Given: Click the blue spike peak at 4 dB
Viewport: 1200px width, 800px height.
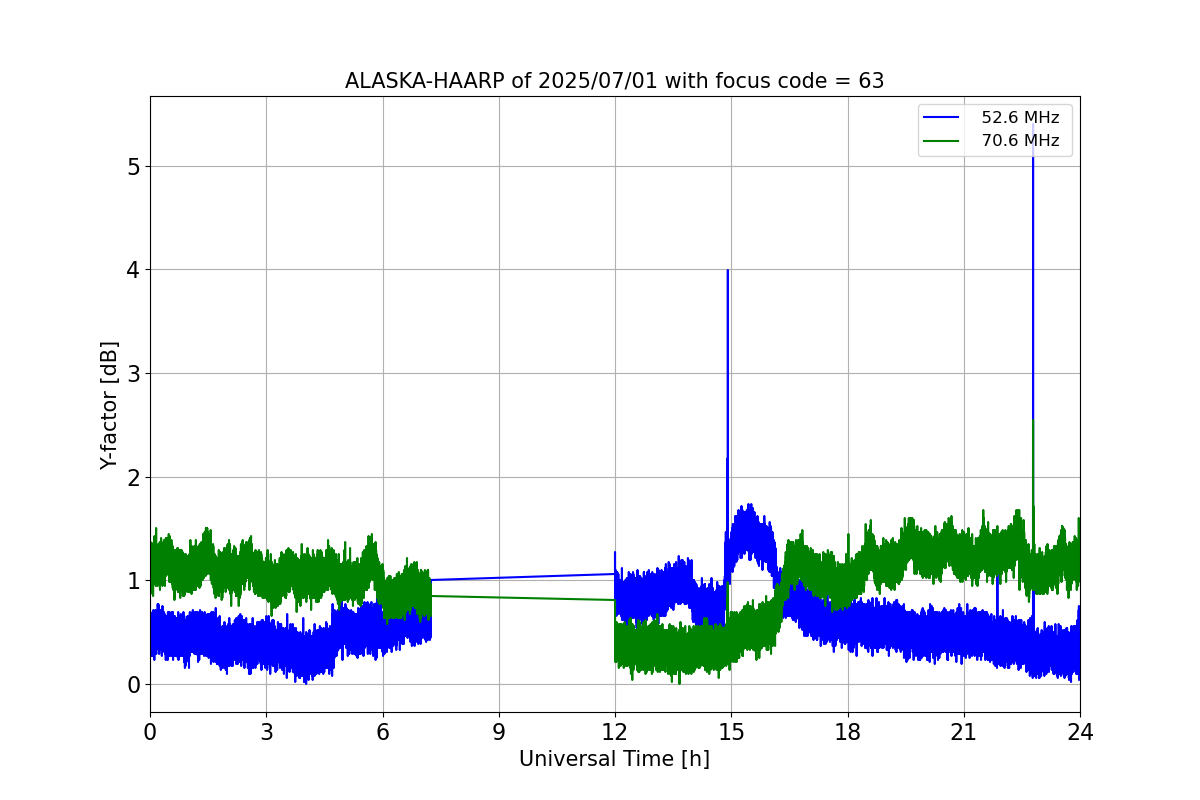Looking at the screenshot, I should click(727, 271).
